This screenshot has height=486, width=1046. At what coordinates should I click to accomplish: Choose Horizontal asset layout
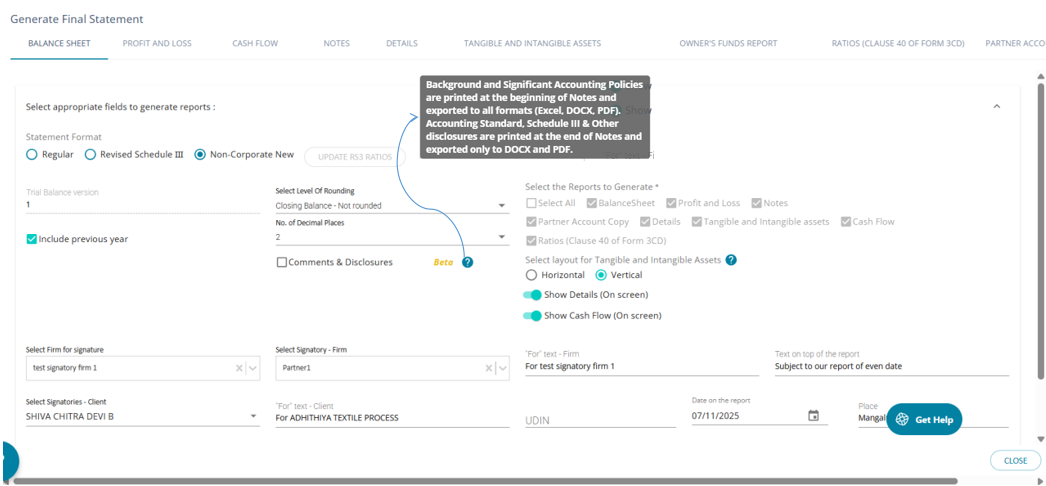tap(531, 275)
